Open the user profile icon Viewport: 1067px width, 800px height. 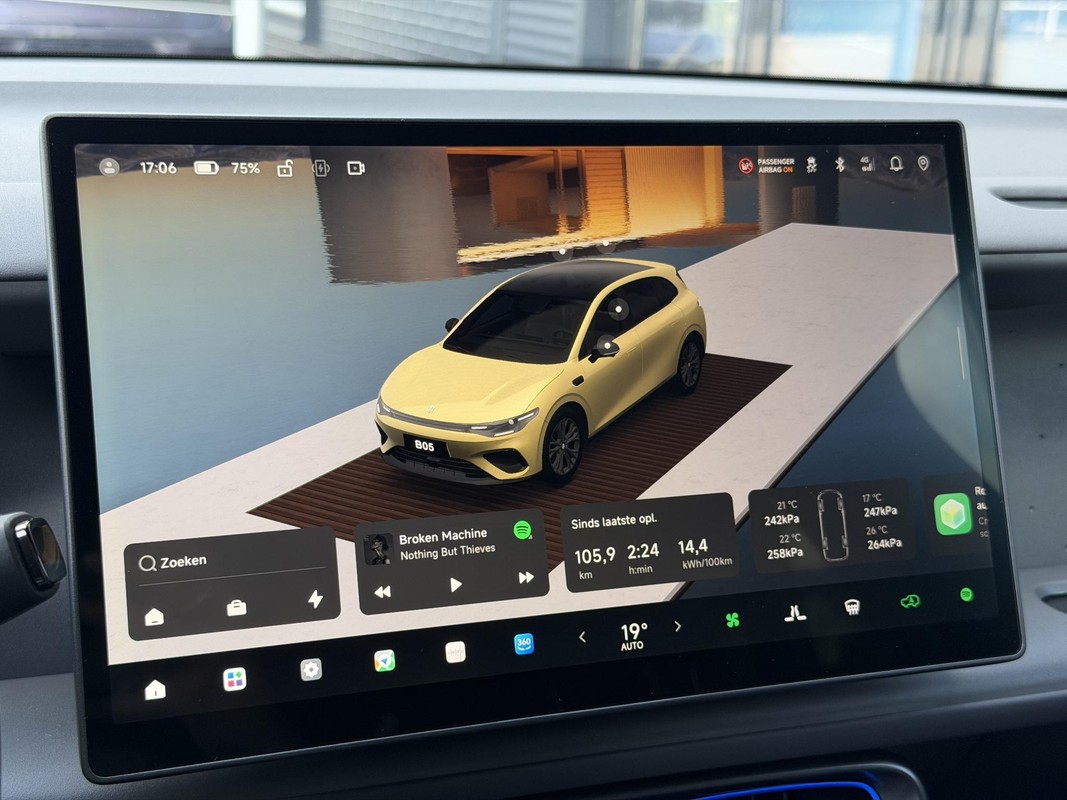(109, 167)
